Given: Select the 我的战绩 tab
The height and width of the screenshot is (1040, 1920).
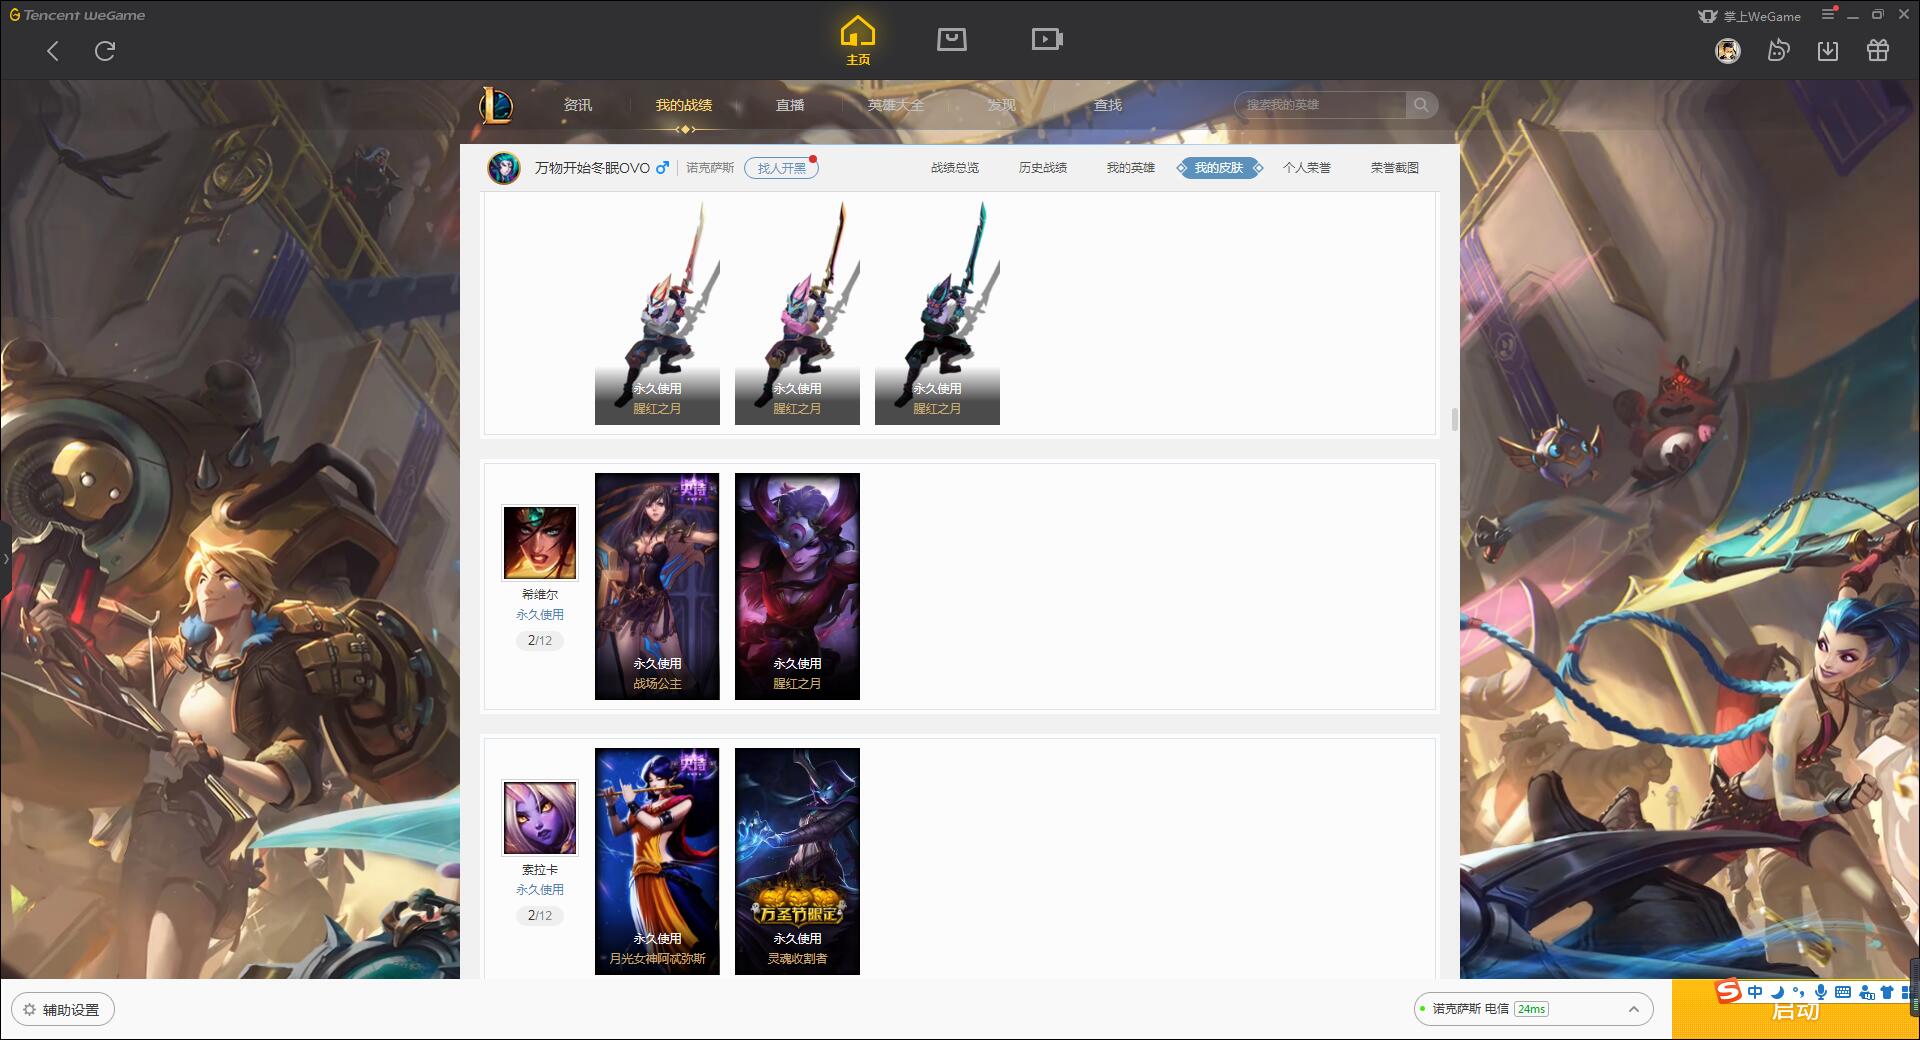Looking at the screenshot, I should point(684,105).
